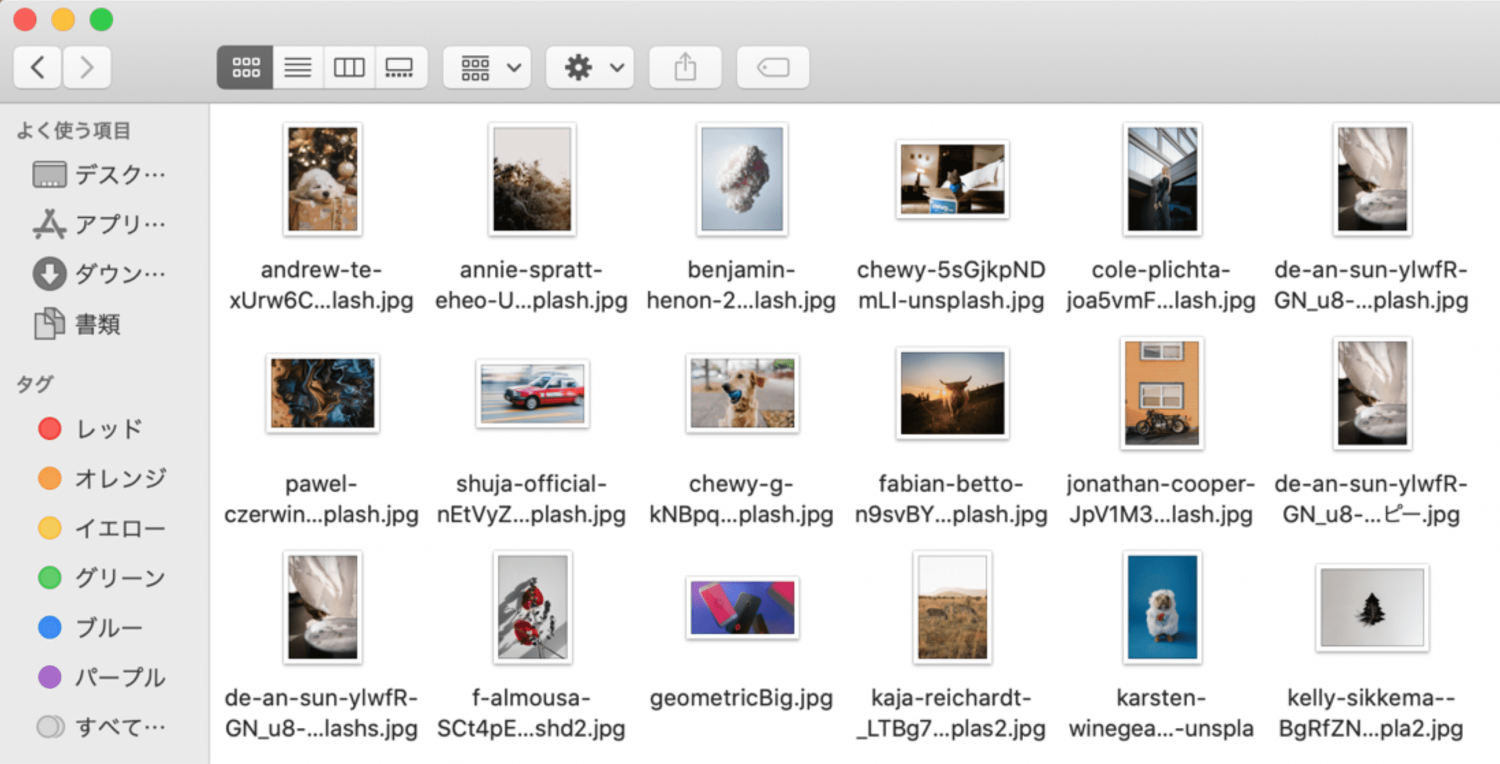Click the filename starting f-almousa-SCt4pE
The image size is (1500, 764).
[x=532, y=714]
